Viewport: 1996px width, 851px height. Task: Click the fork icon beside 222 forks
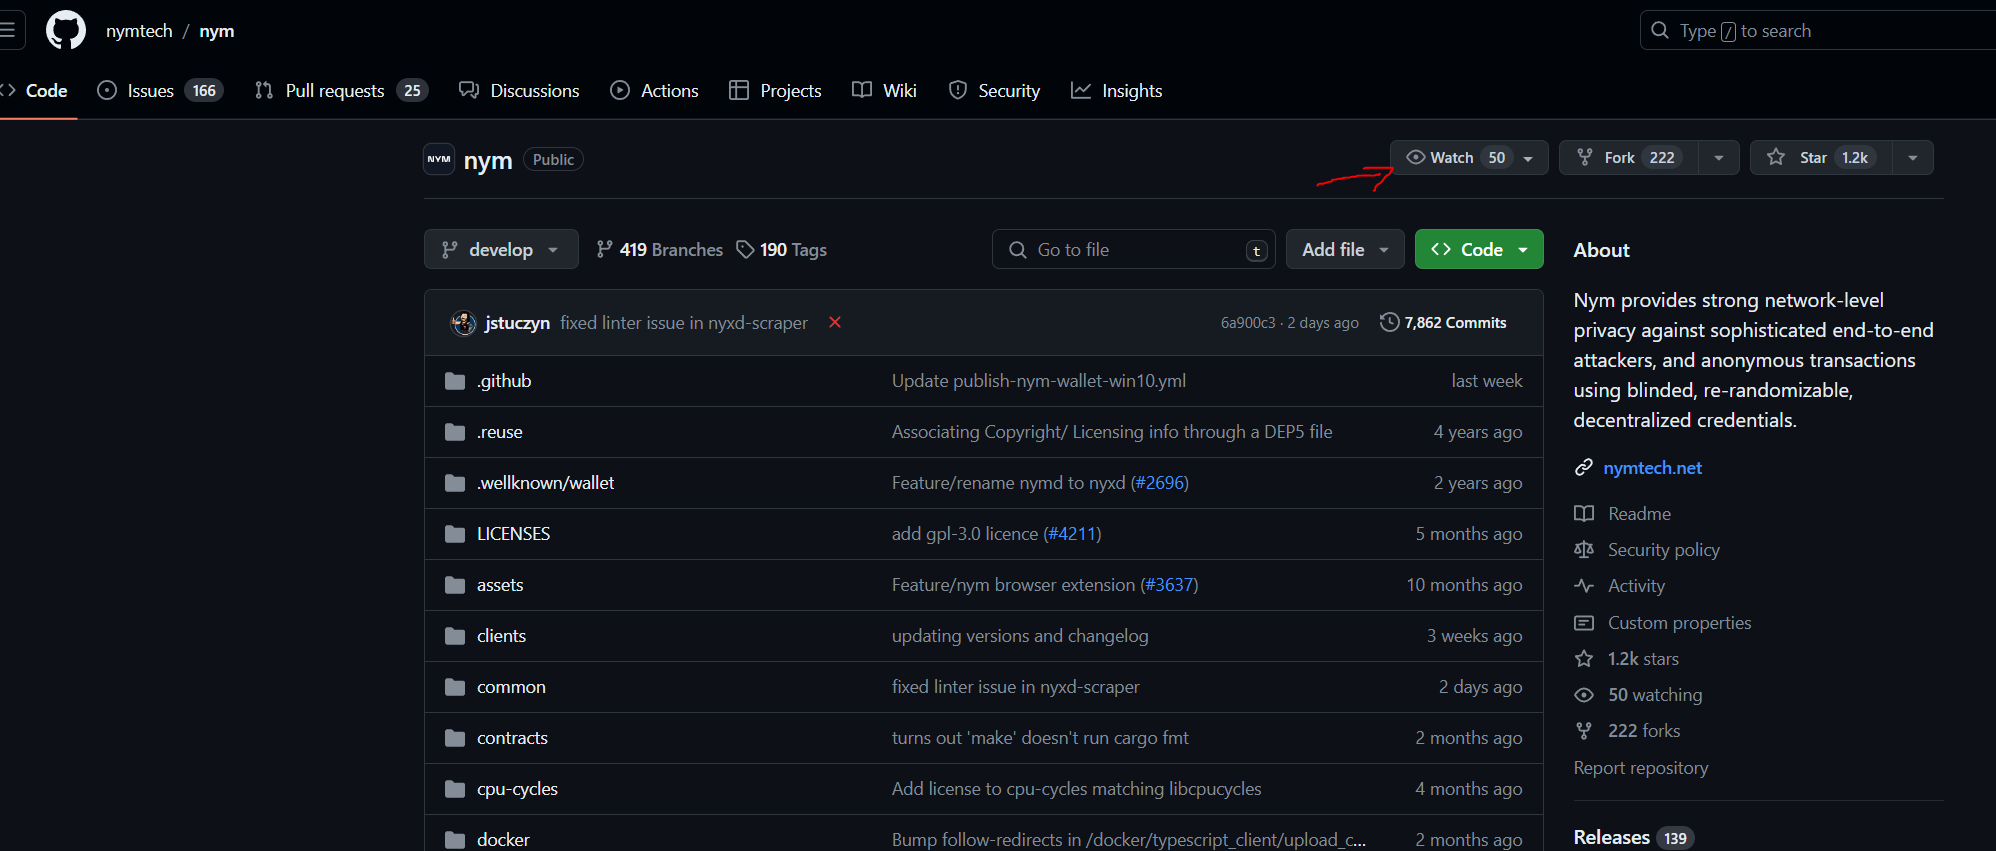pos(1584,730)
